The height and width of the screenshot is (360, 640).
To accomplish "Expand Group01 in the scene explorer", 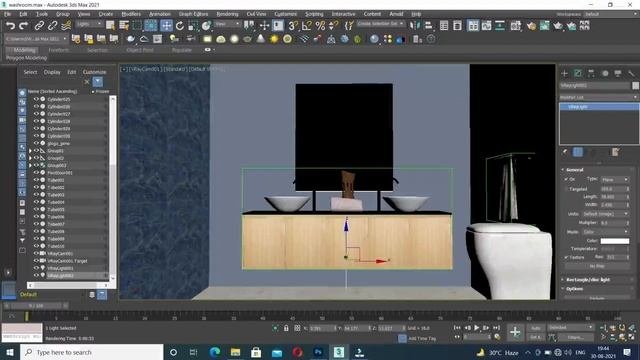I will 30,151.
